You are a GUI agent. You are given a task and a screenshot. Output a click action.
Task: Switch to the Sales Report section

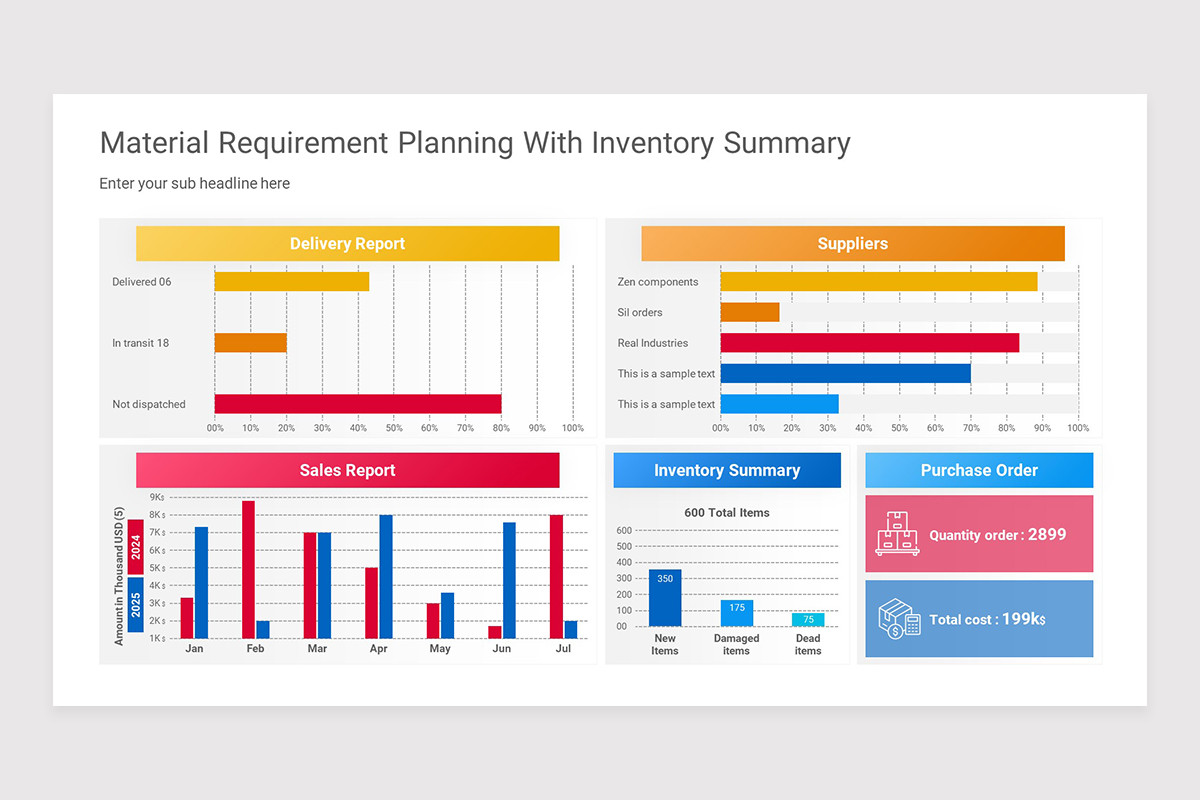click(347, 470)
